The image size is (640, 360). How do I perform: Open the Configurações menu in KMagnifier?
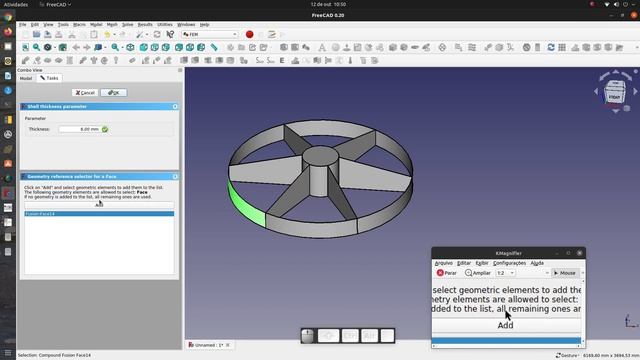pyautogui.click(x=509, y=263)
